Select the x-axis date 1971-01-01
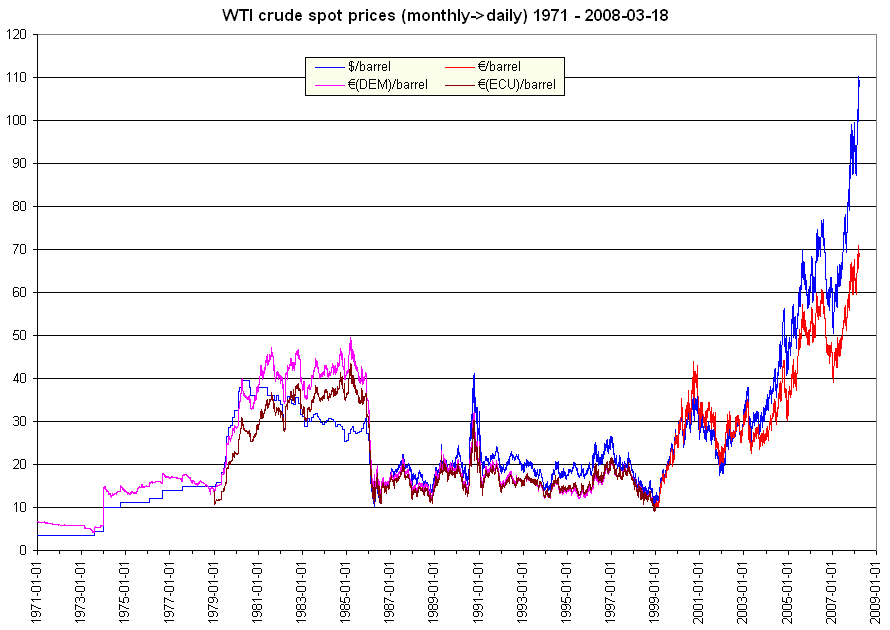 tap(37, 591)
